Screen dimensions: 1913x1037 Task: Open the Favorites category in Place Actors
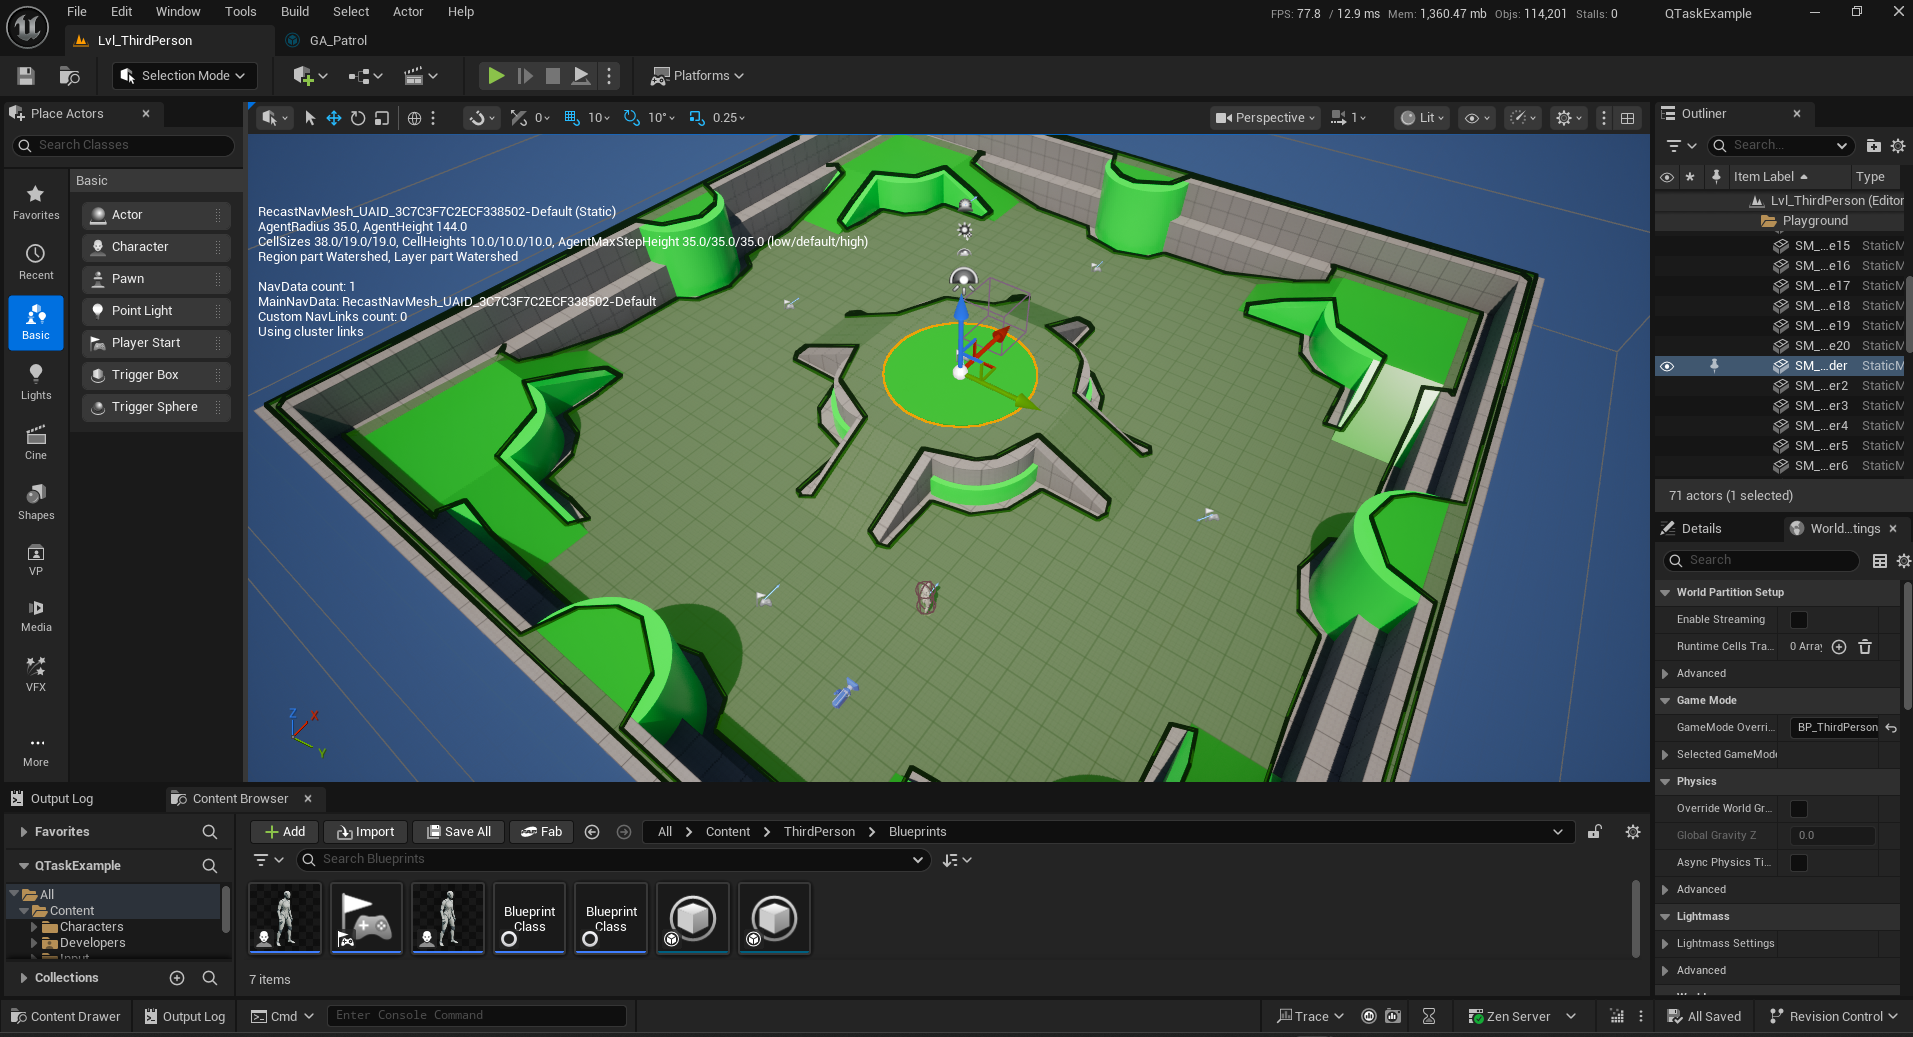36,202
